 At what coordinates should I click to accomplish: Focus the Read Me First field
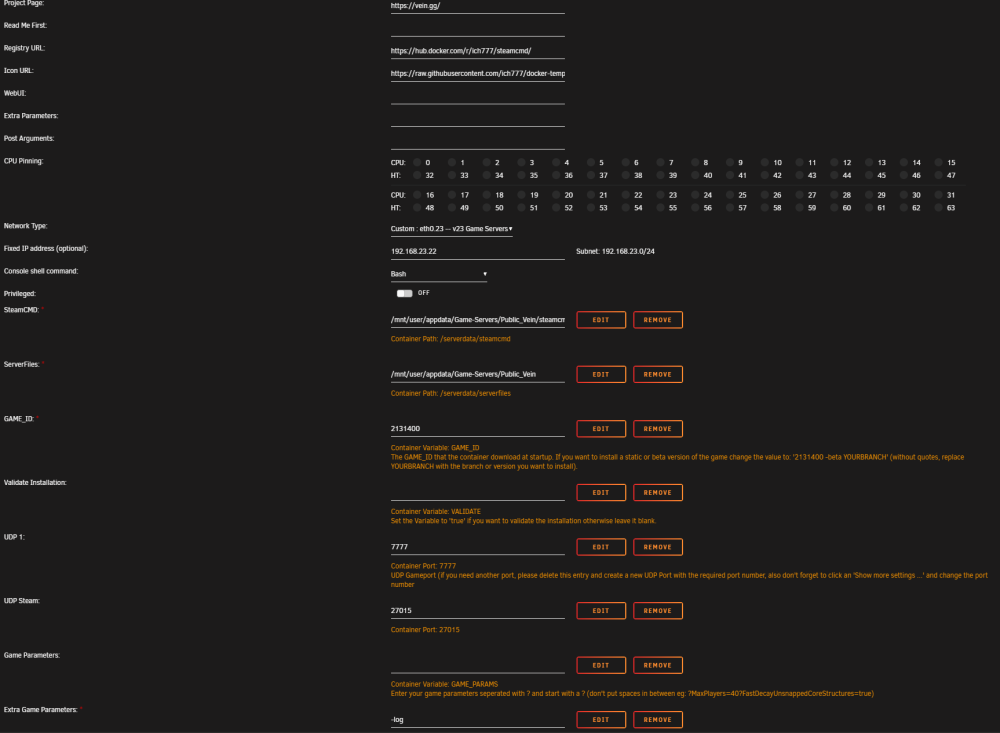pos(478,29)
